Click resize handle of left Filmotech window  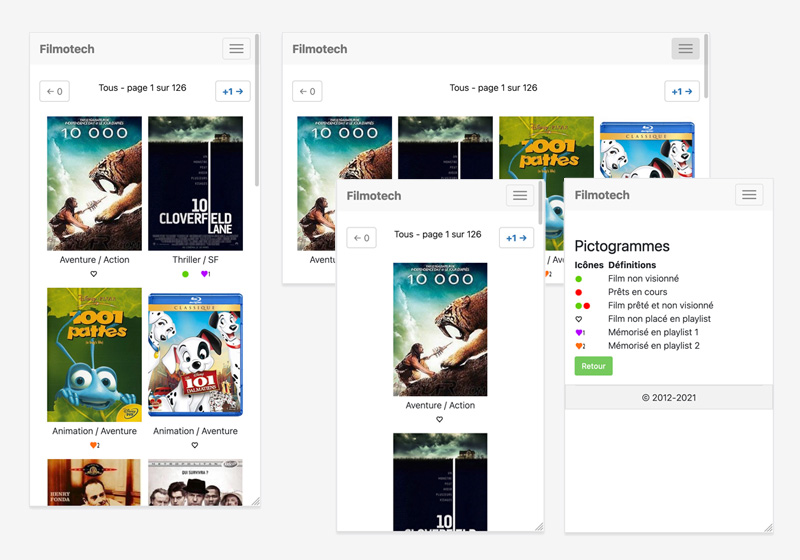256,502
